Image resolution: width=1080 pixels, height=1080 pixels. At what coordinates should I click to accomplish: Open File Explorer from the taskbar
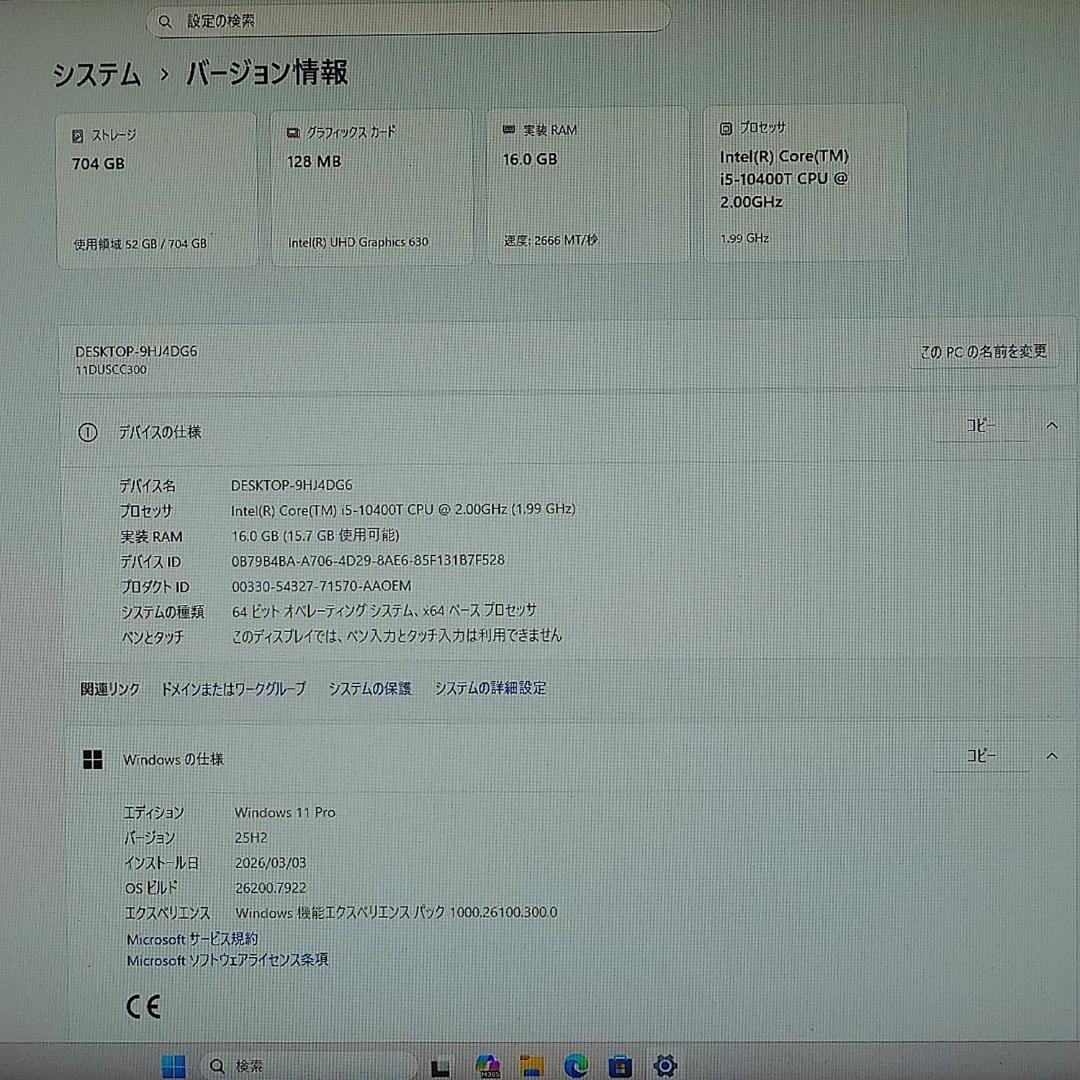532,1066
